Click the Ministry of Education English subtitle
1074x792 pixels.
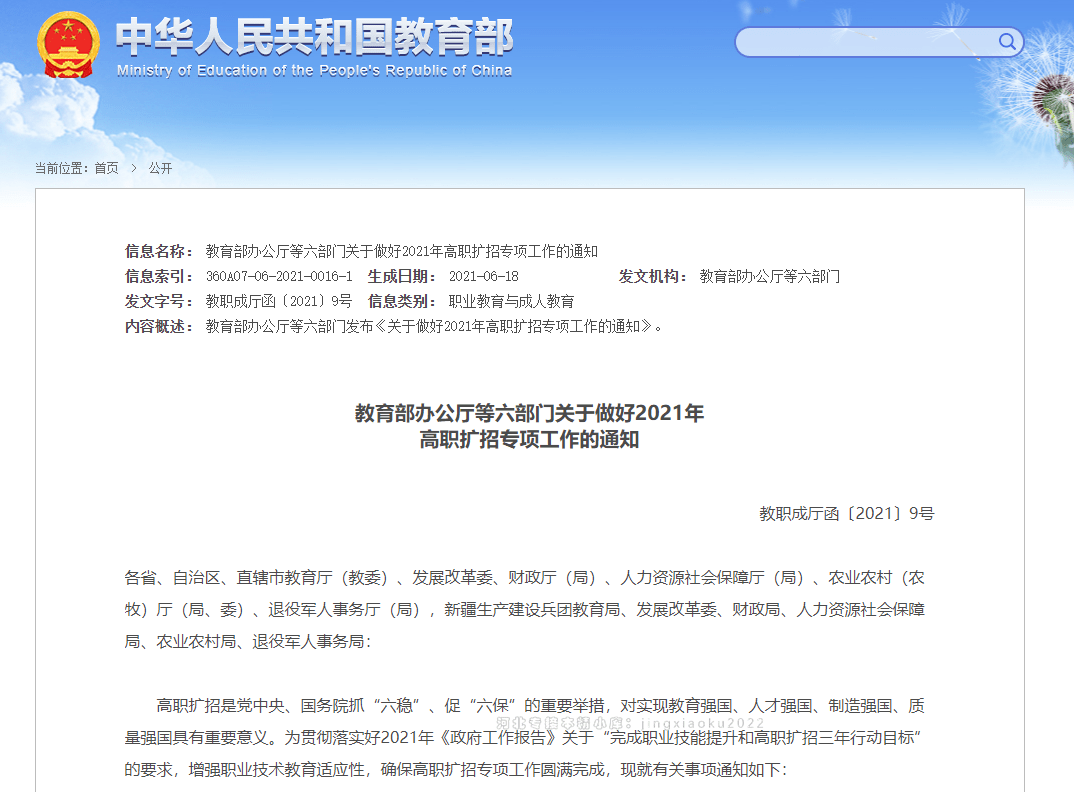(x=314, y=71)
